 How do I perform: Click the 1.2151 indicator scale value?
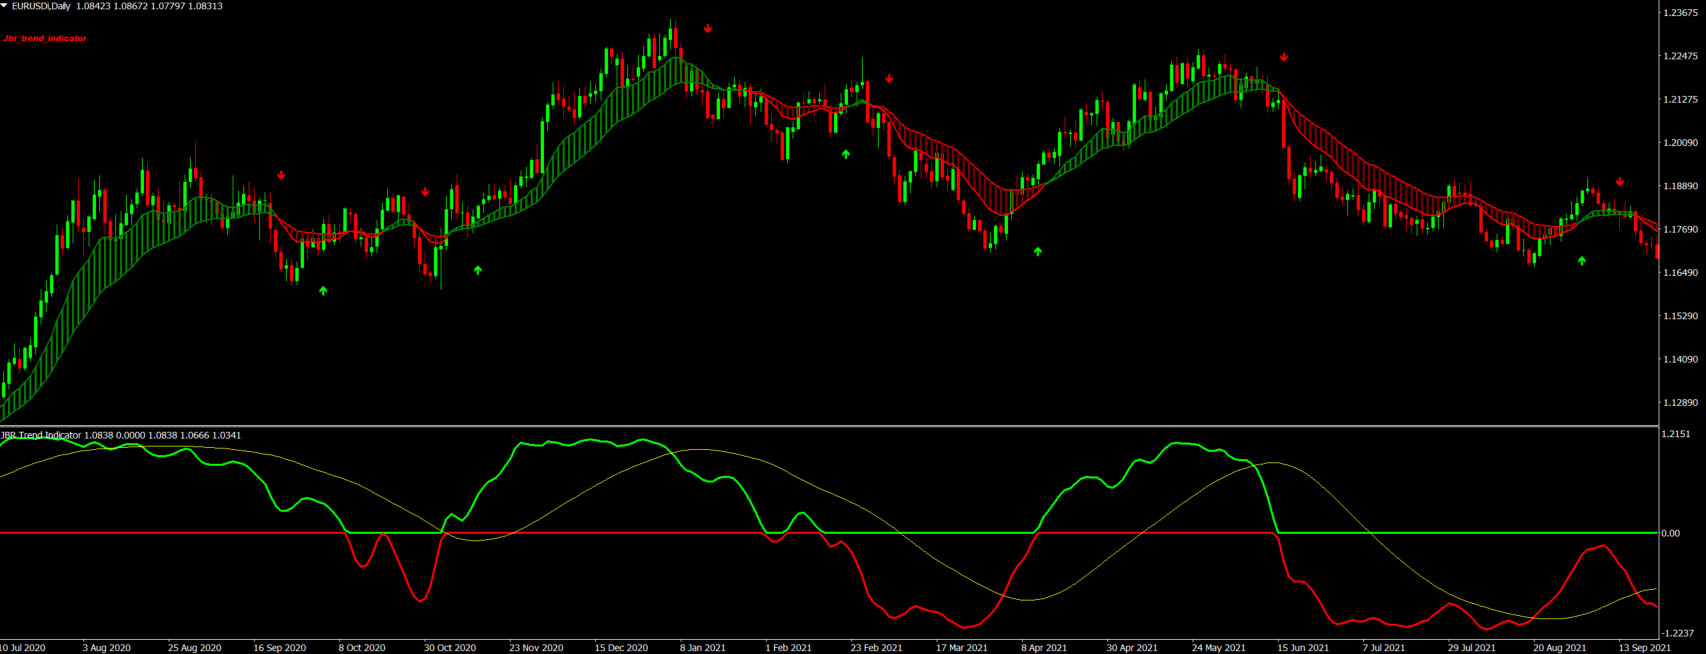click(1677, 434)
